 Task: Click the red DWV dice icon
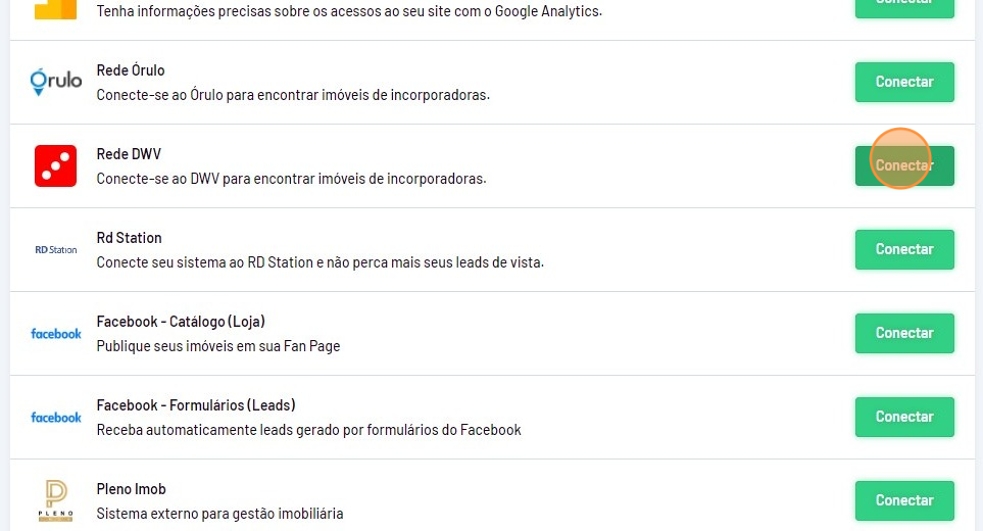(56, 166)
